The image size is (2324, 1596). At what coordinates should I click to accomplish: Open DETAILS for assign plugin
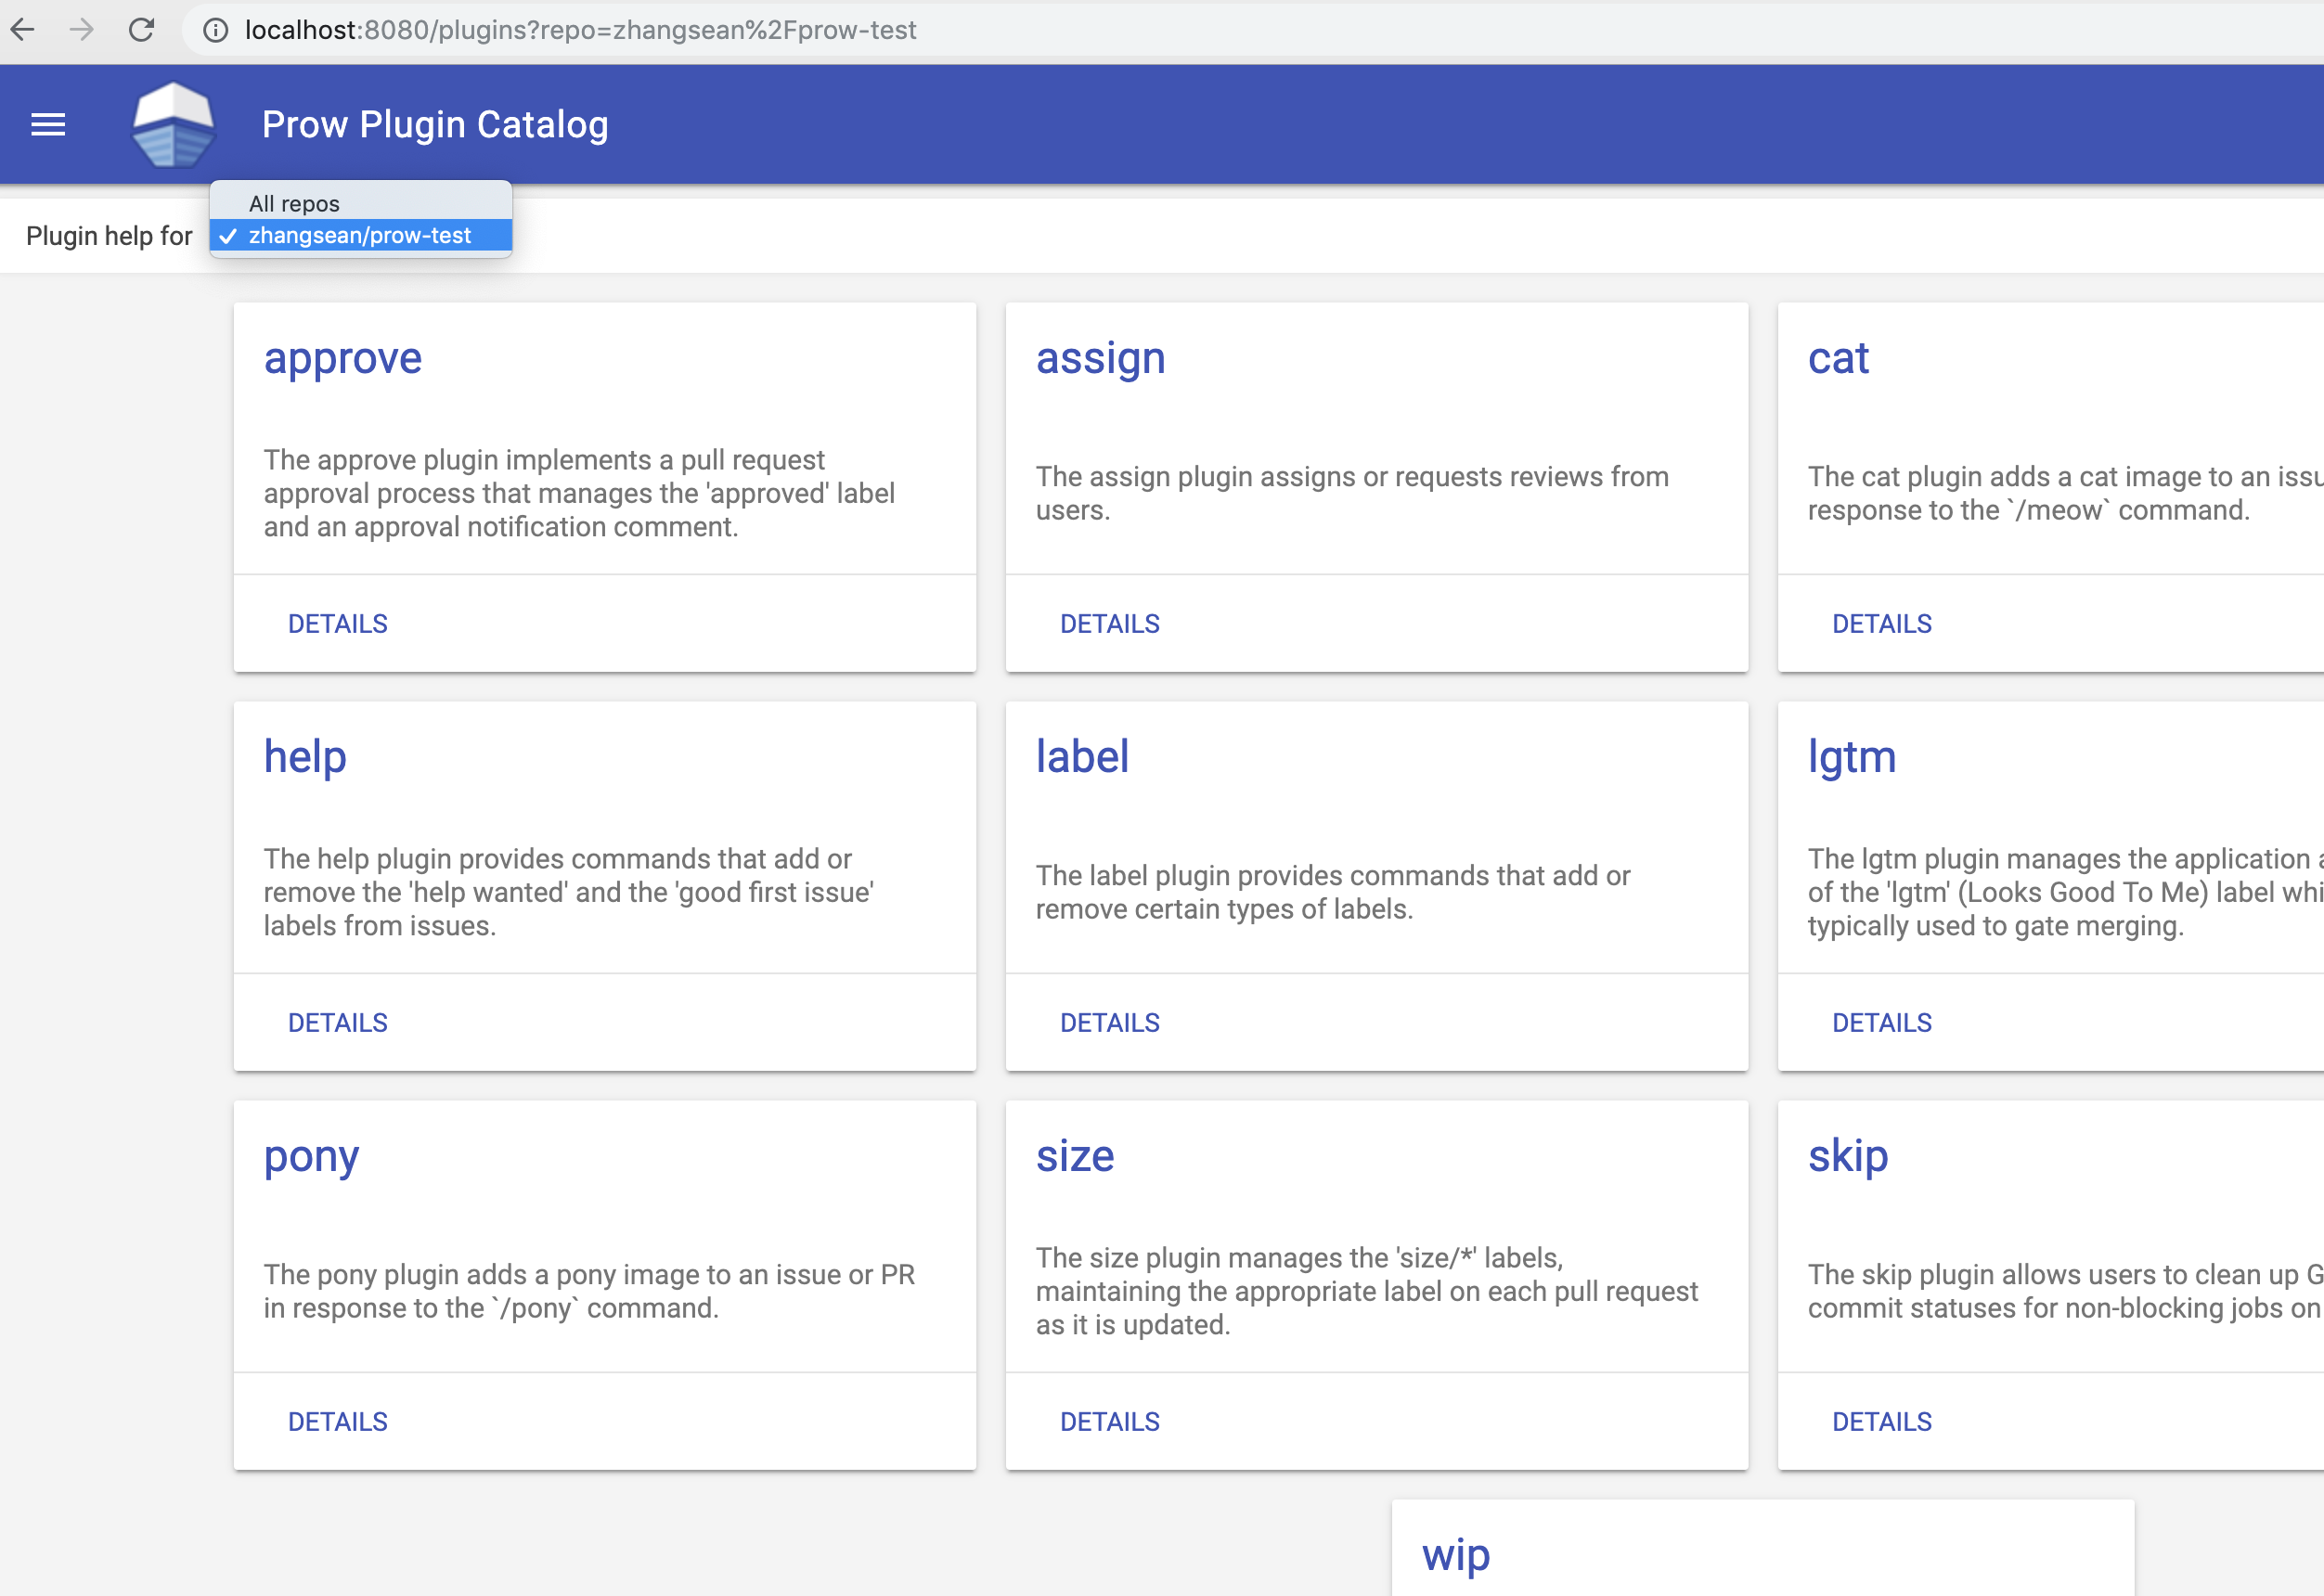tap(1109, 623)
